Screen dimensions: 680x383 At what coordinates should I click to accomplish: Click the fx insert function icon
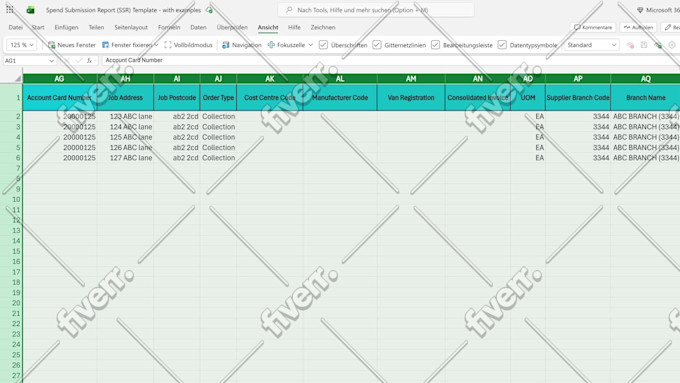click(89, 60)
